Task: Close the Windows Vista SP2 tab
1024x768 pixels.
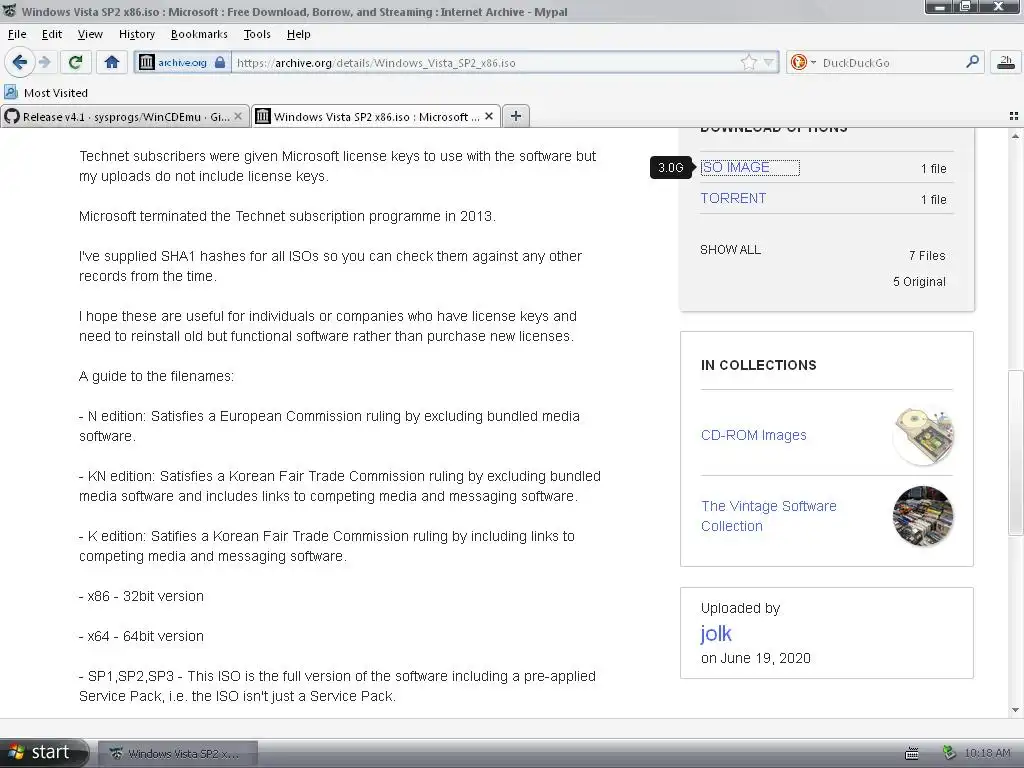Action: pyautogui.click(x=489, y=116)
